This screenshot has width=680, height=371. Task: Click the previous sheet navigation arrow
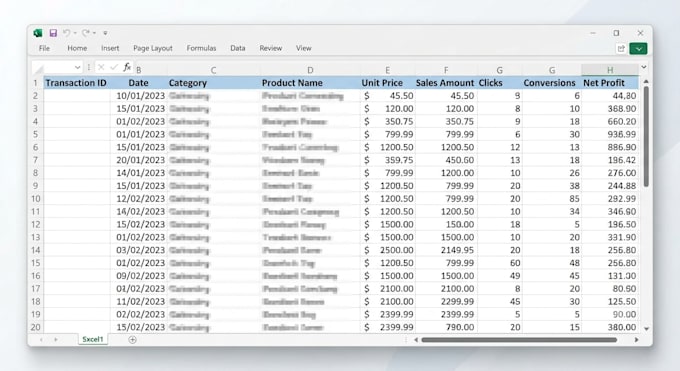coord(41,340)
